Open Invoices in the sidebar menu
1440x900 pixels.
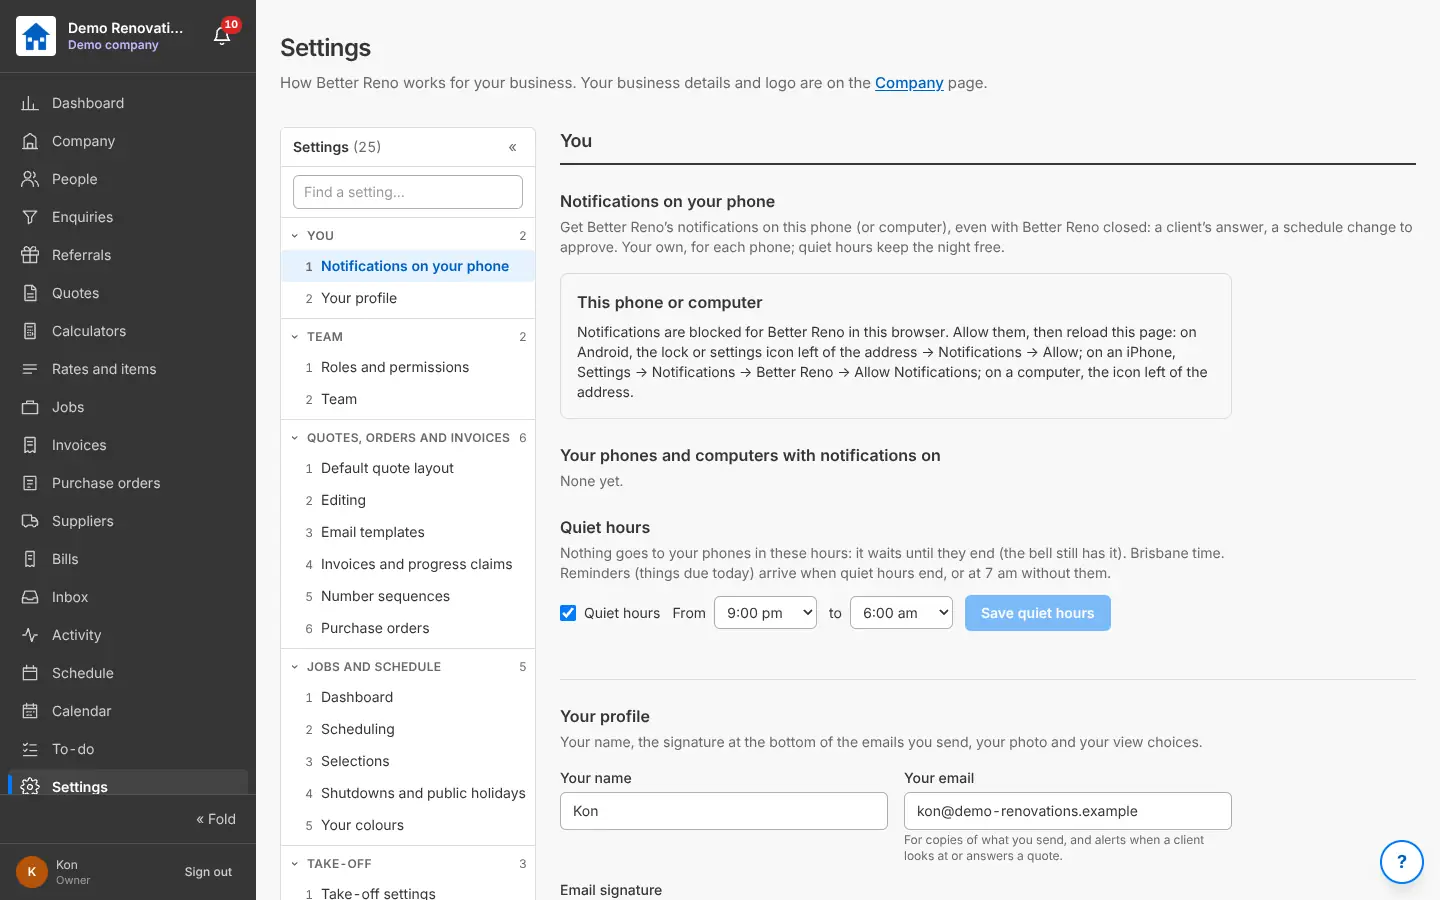128,445
